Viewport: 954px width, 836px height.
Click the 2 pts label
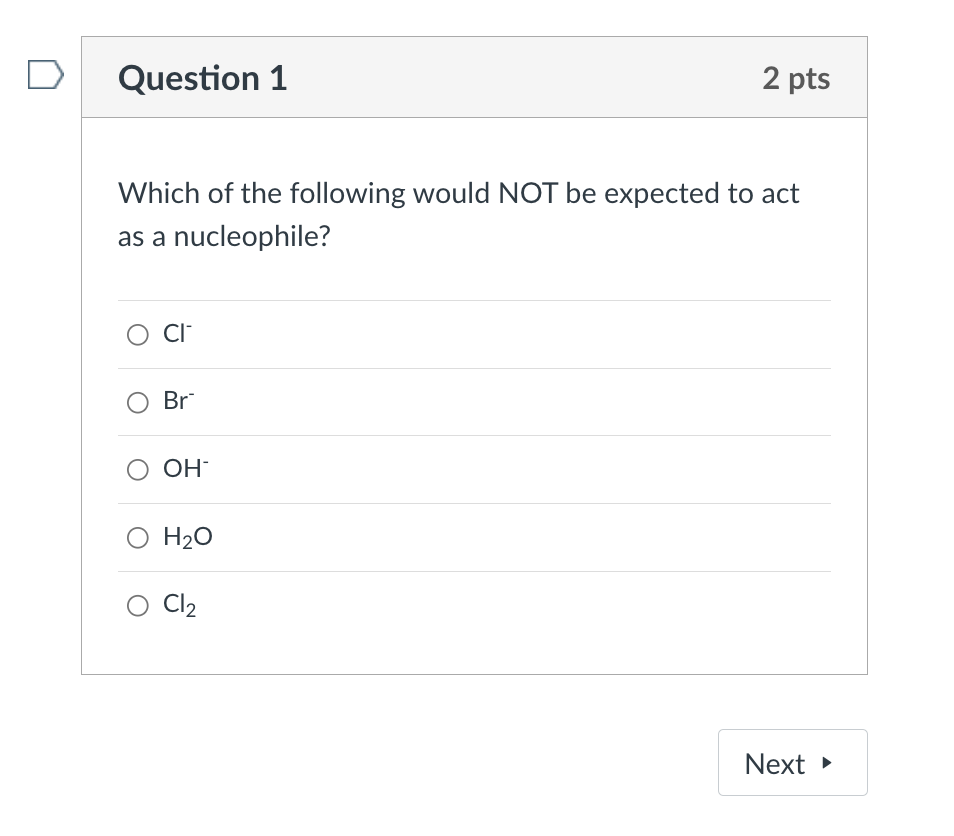(x=796, y=78)
